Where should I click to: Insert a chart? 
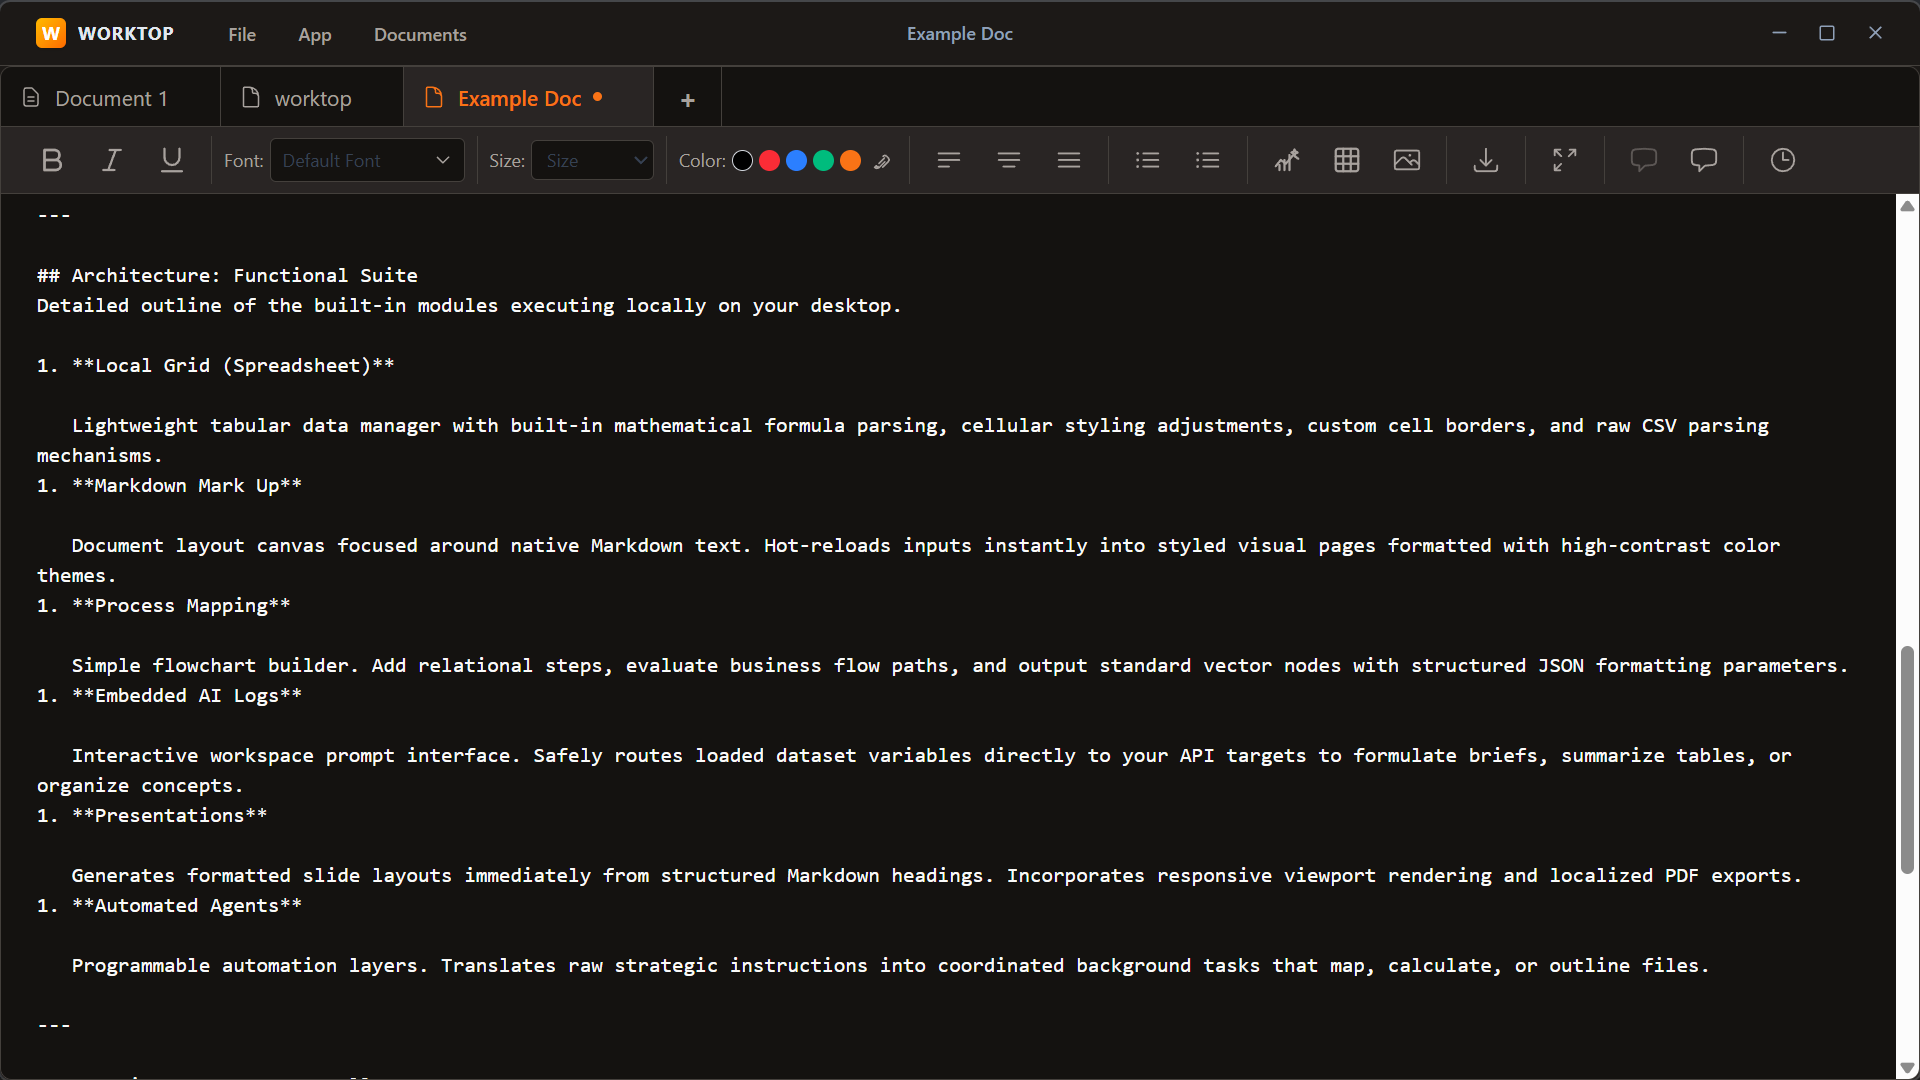pos(1287,160)
